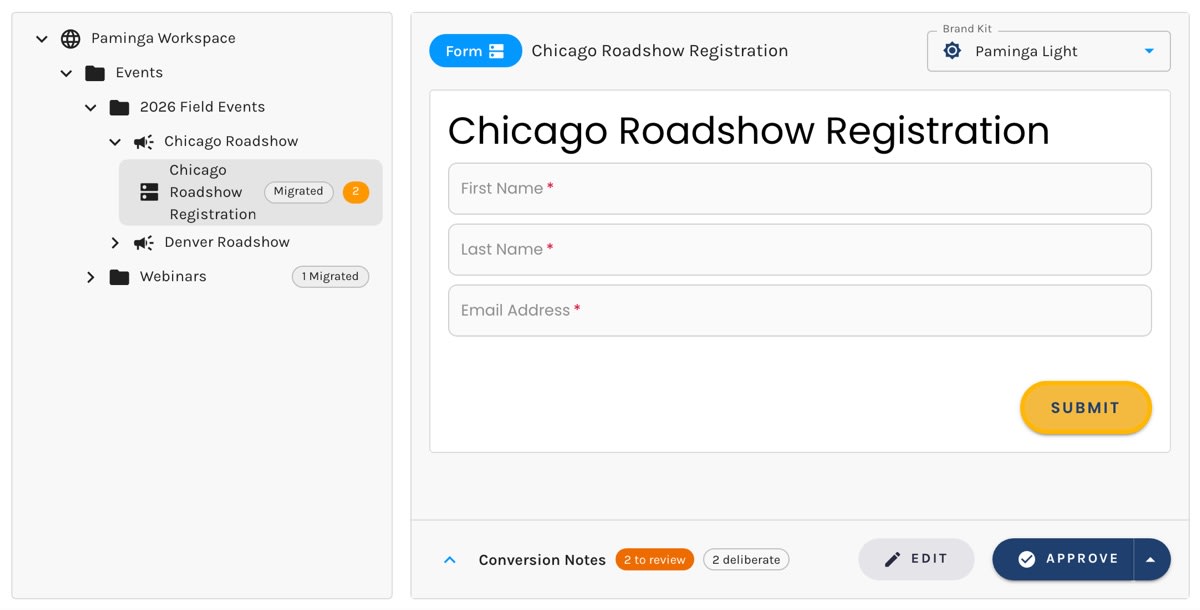Click the '1 Migrated' badge on Webinars
1200x610 pixels.
click(330, 277)
